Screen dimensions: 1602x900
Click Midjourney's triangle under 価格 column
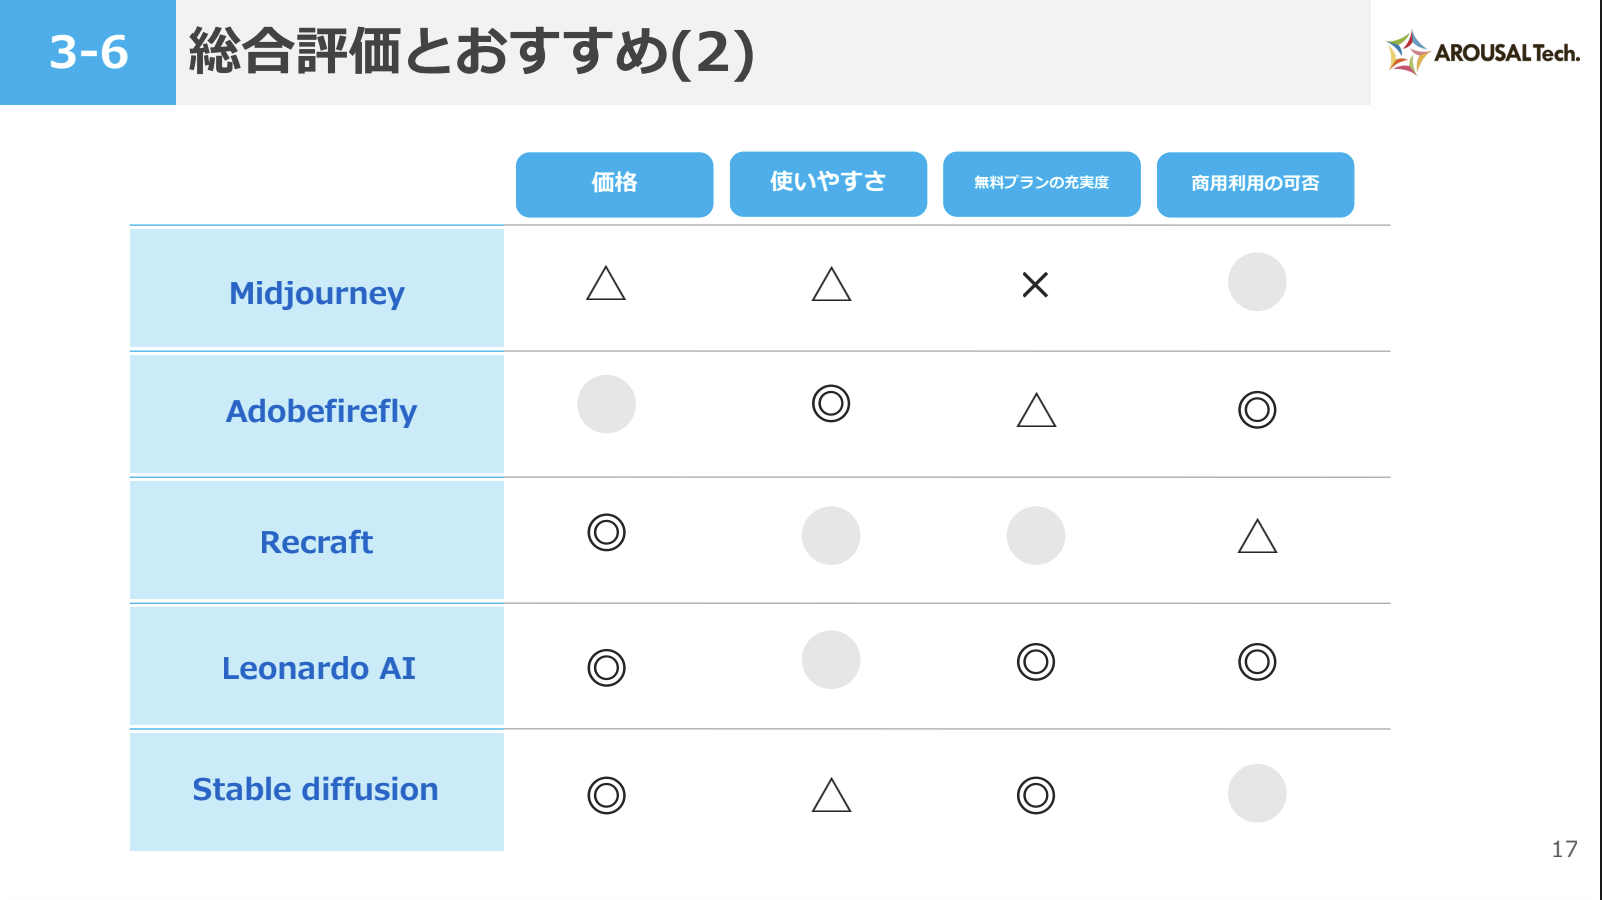click(x=606, y=284)
